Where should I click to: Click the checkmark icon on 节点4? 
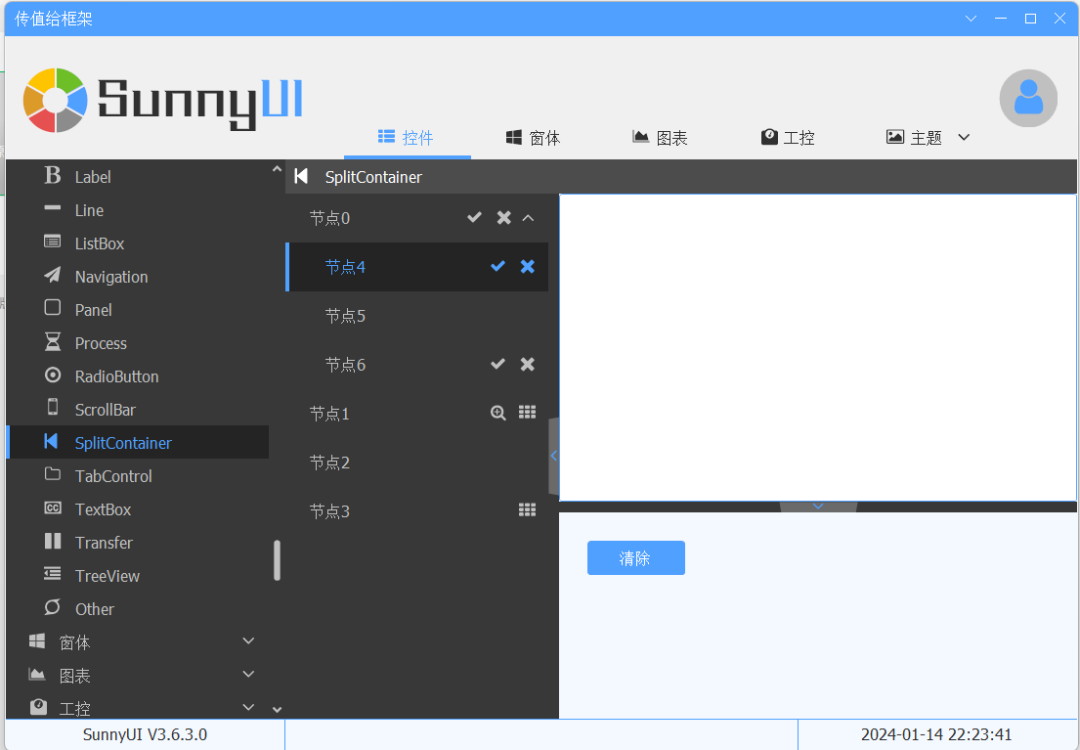click(498, 266)
